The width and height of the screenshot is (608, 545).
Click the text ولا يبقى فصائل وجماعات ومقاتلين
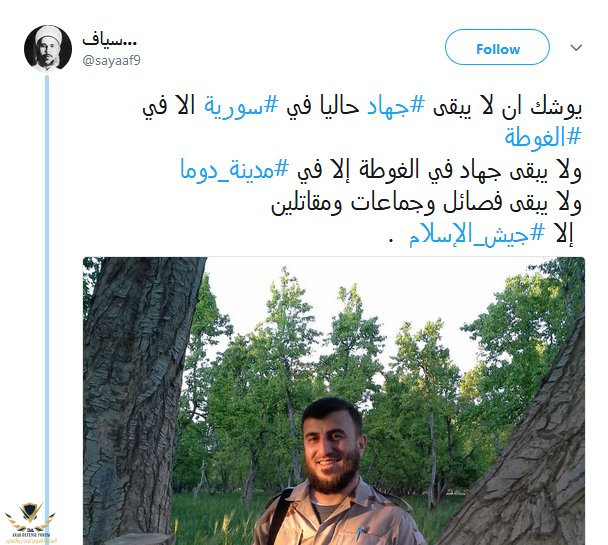coord(426,202)
